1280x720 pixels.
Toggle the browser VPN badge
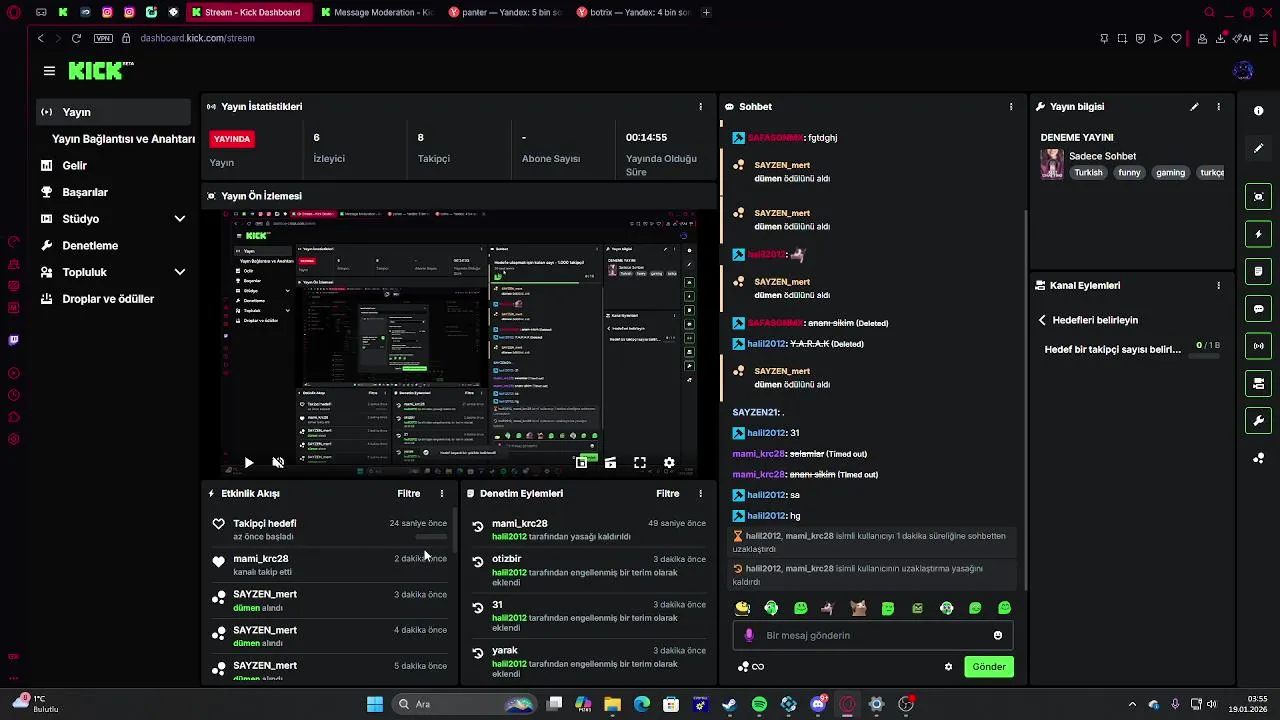click(103, 38)
